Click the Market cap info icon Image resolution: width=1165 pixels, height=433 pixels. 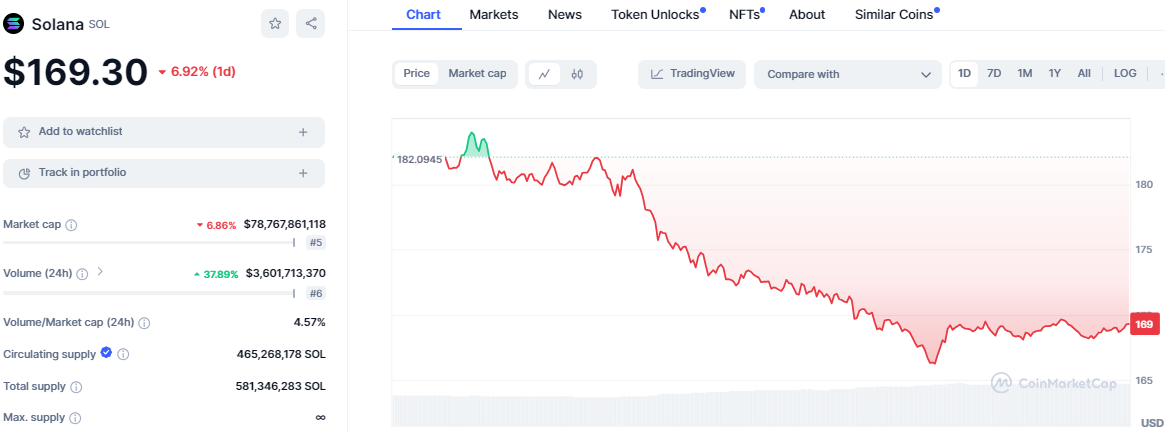(71, 224)
